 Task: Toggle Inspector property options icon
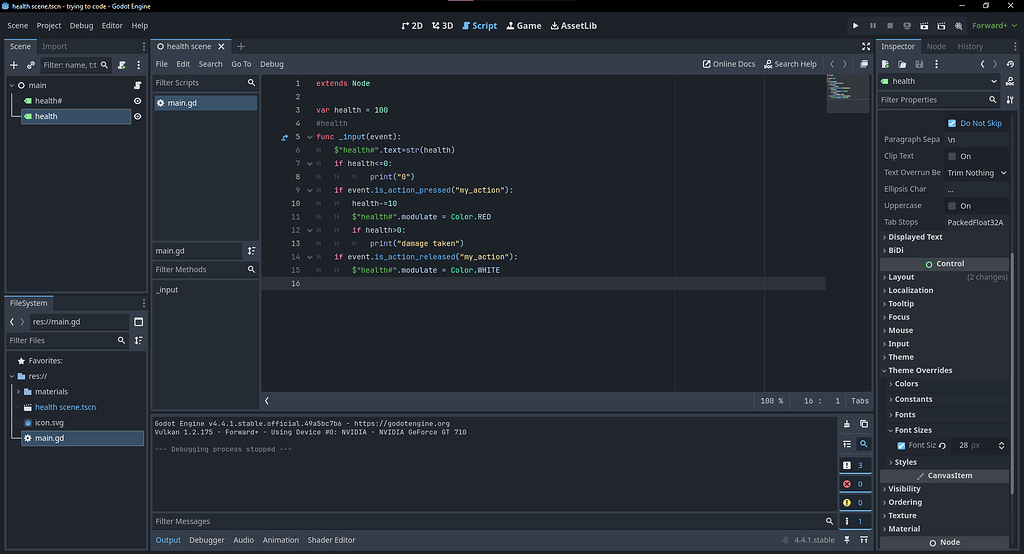[1010, 100]
